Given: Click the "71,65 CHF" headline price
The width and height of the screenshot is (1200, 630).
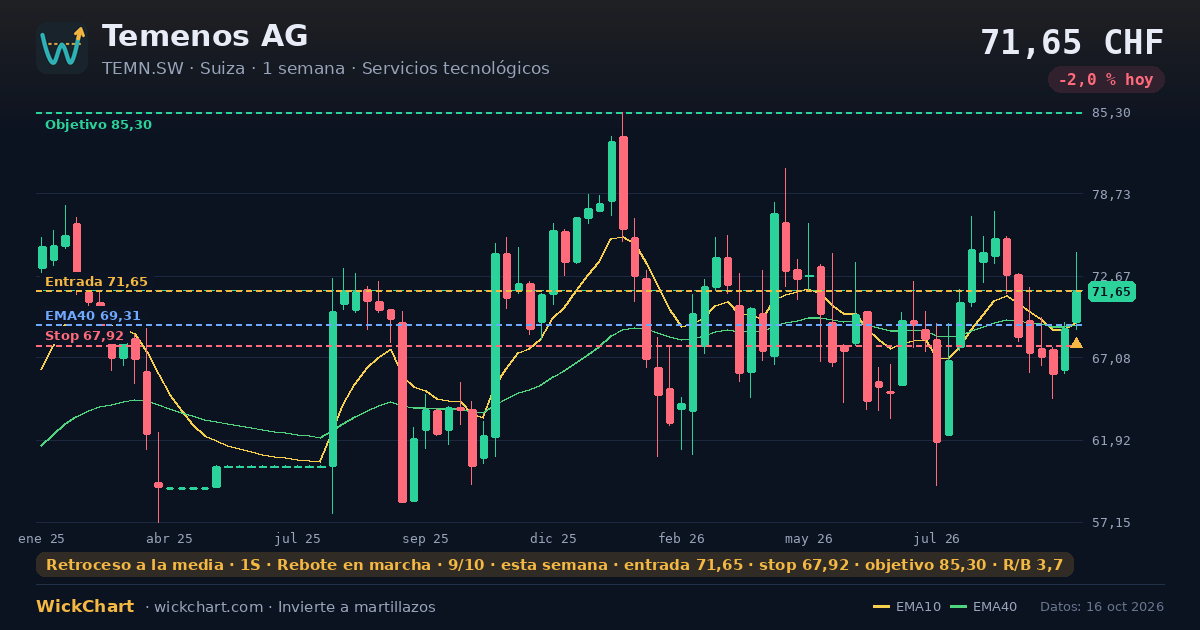Looking at the screenshot, I should tap(1072, 42).
